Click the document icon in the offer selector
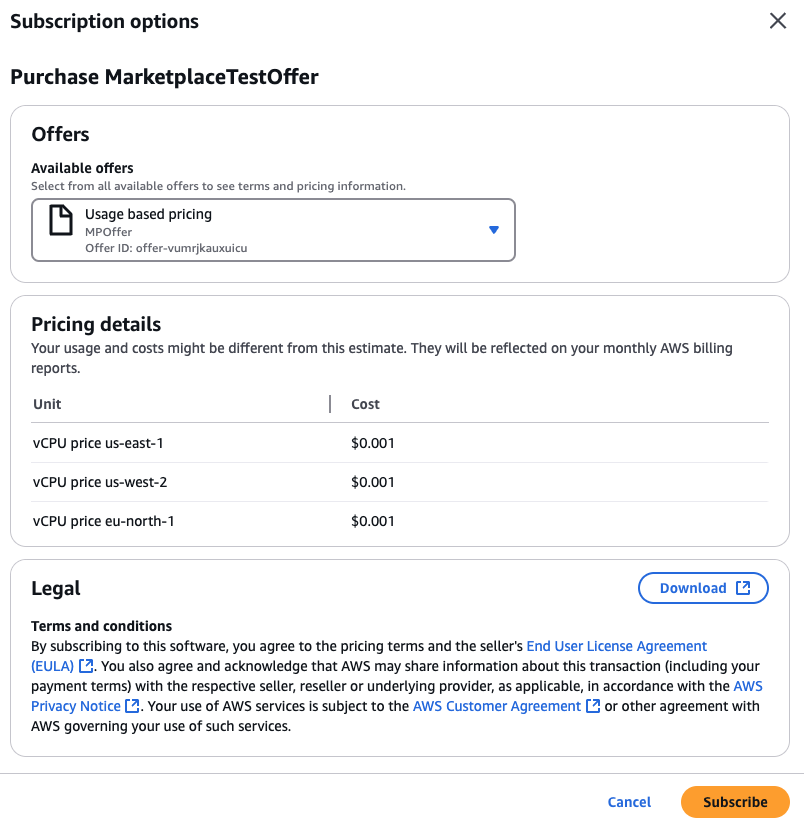The image size is (804, 824). pos(61,220)
